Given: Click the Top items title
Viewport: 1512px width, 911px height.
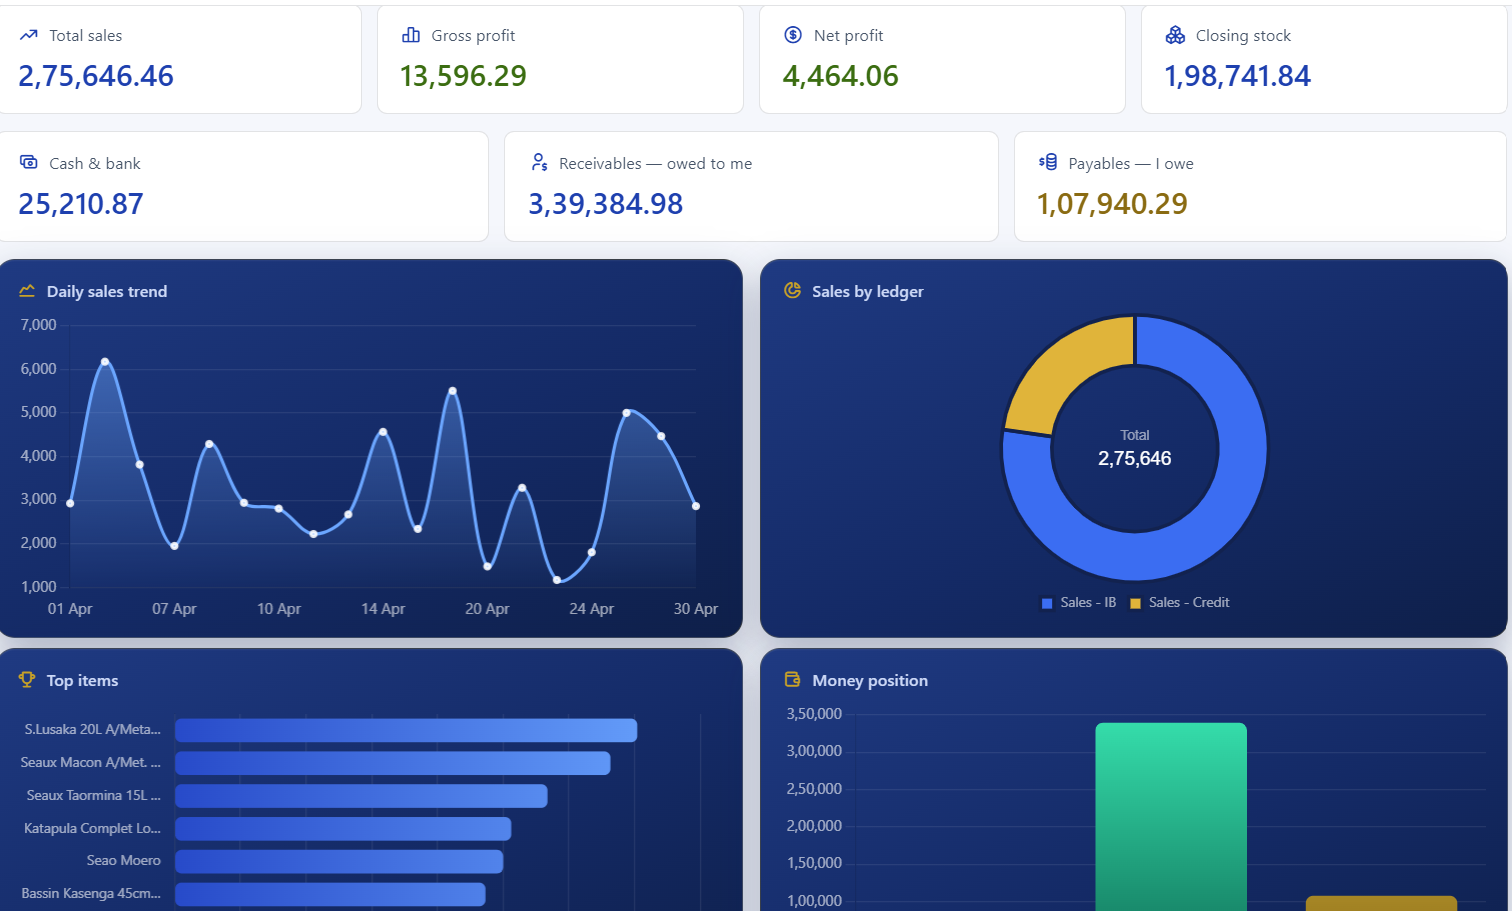Looking at the screenshot, I should [x=82, y=681].
